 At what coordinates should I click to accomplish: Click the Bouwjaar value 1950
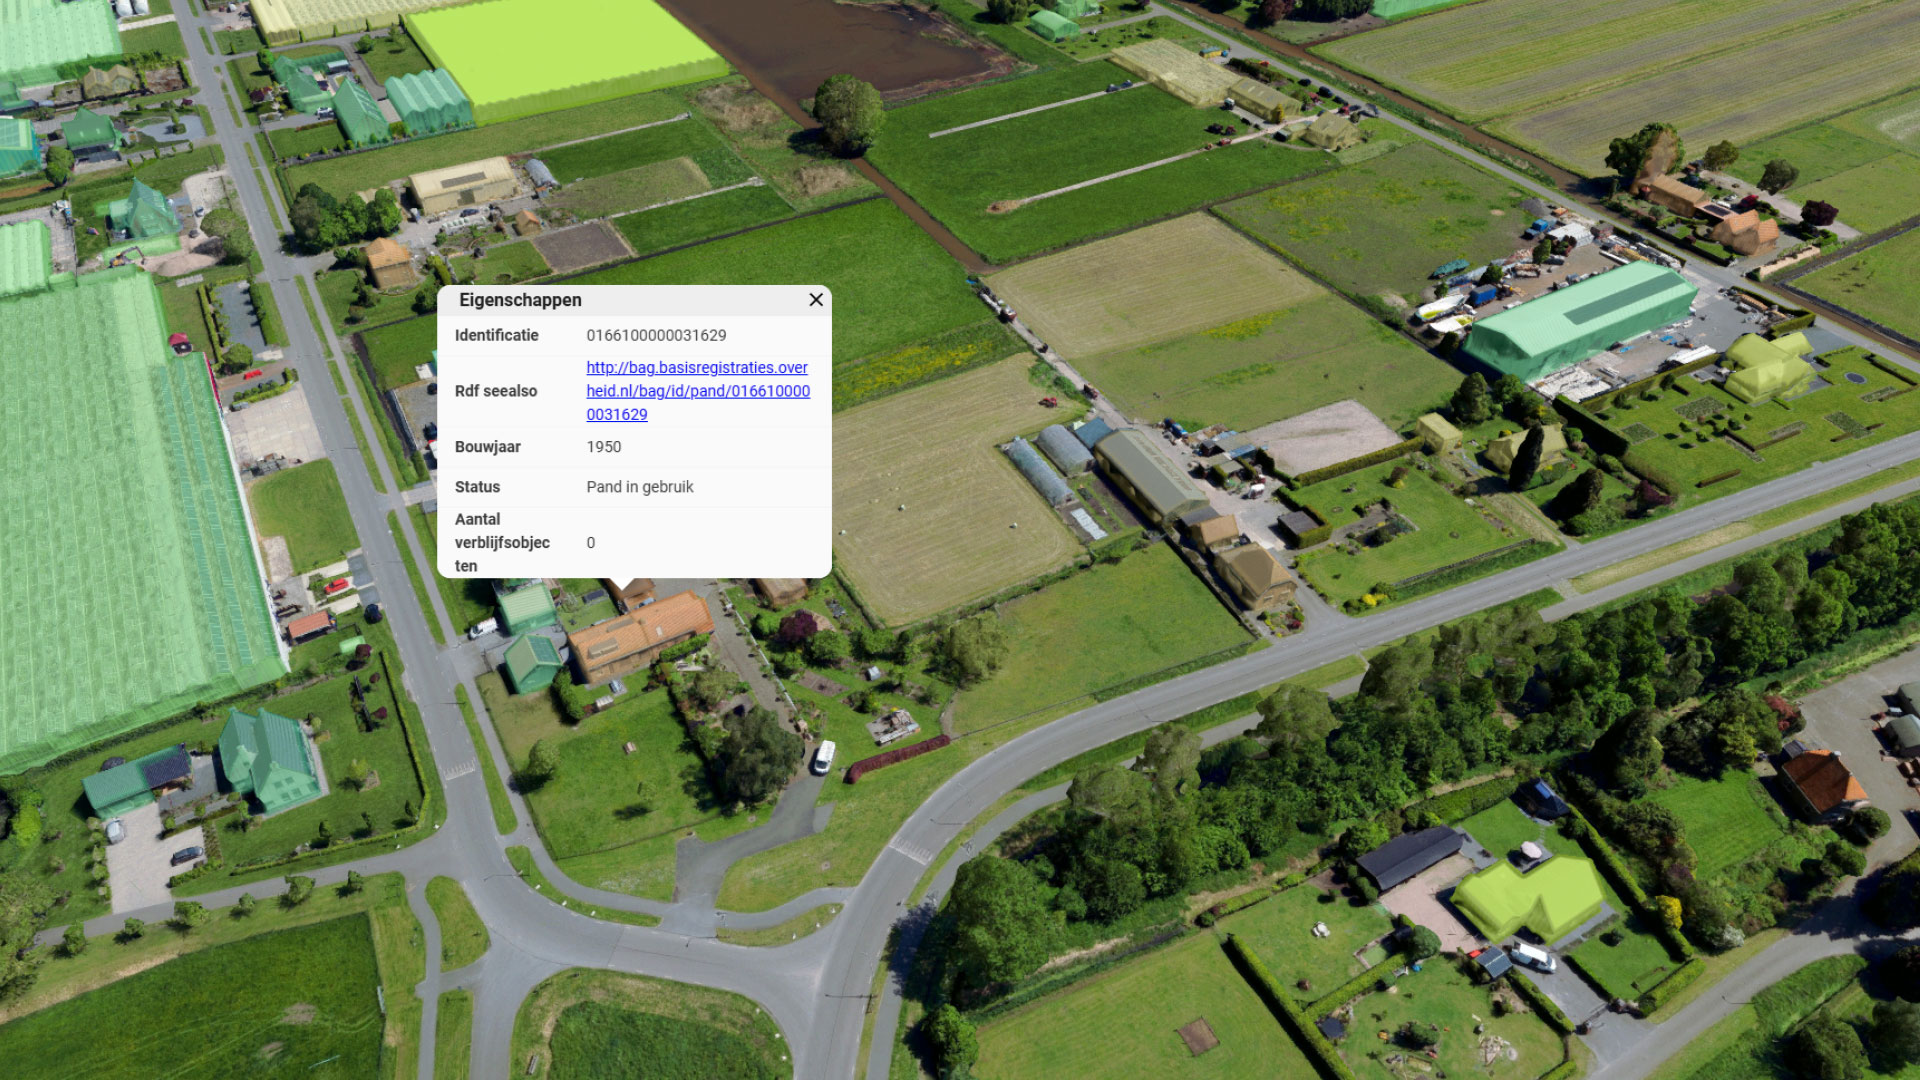tap(603, 447)
